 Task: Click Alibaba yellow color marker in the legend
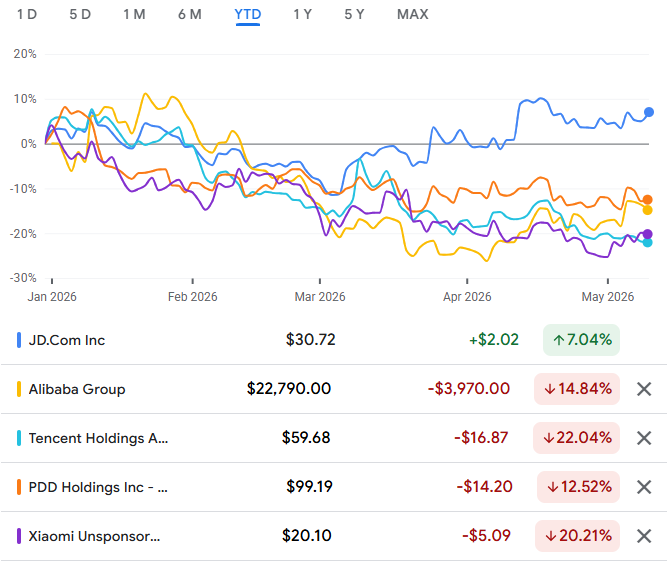[19, 389]
